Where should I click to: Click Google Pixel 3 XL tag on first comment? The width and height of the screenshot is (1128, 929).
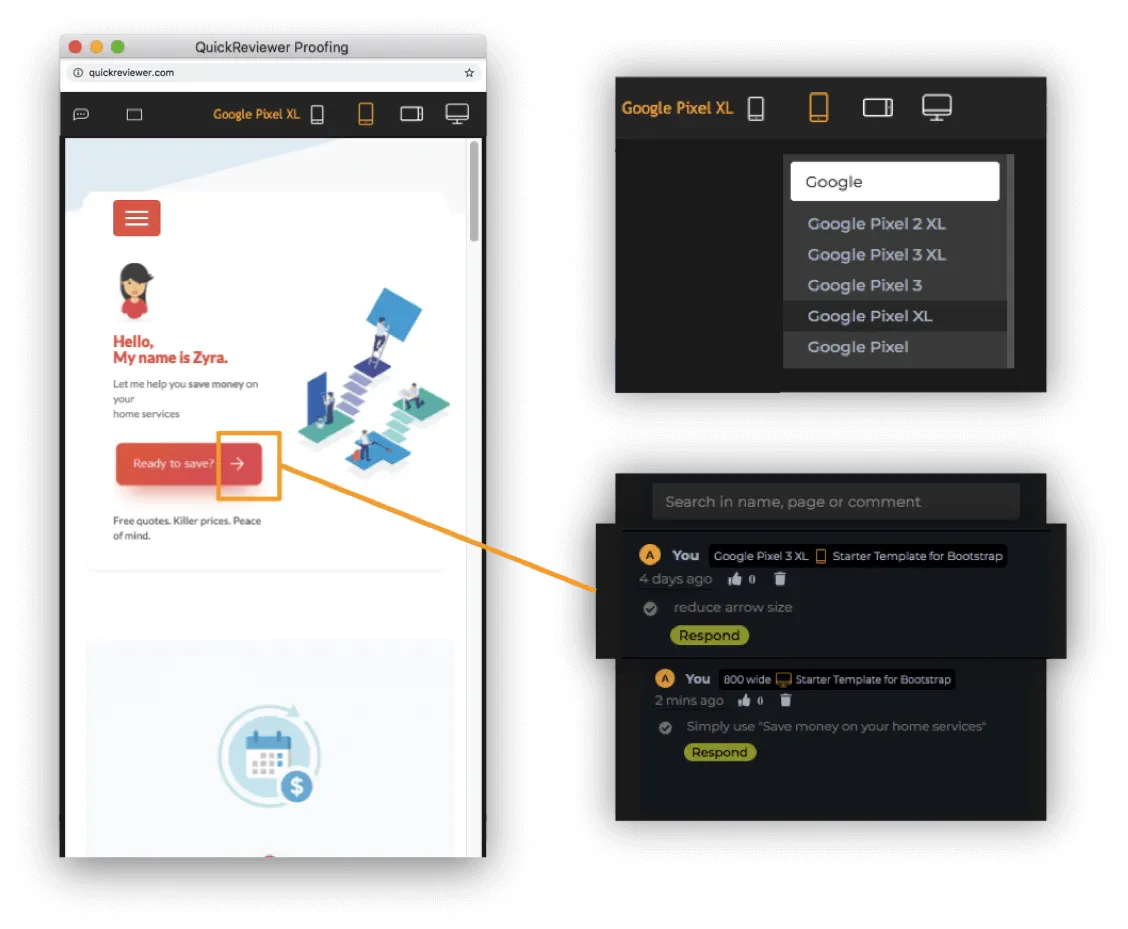point(760,556)
